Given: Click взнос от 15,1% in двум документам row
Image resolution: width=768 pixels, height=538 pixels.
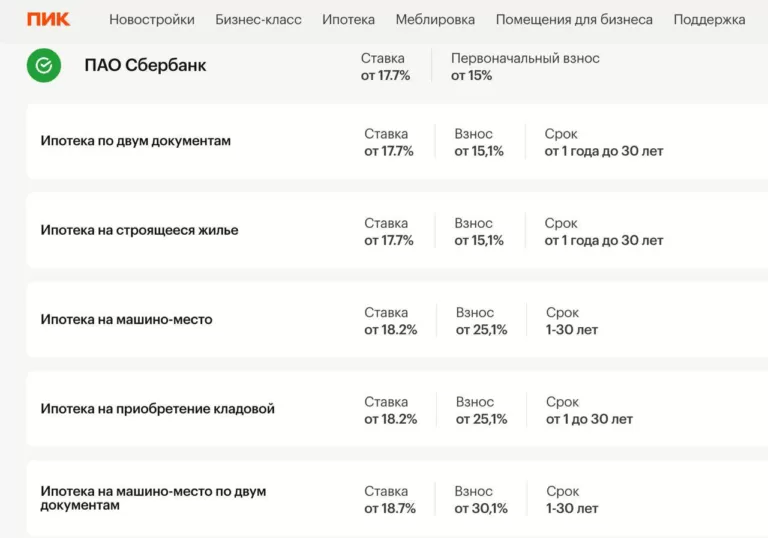Looking at the screenshot, I should tap(479, 151).
